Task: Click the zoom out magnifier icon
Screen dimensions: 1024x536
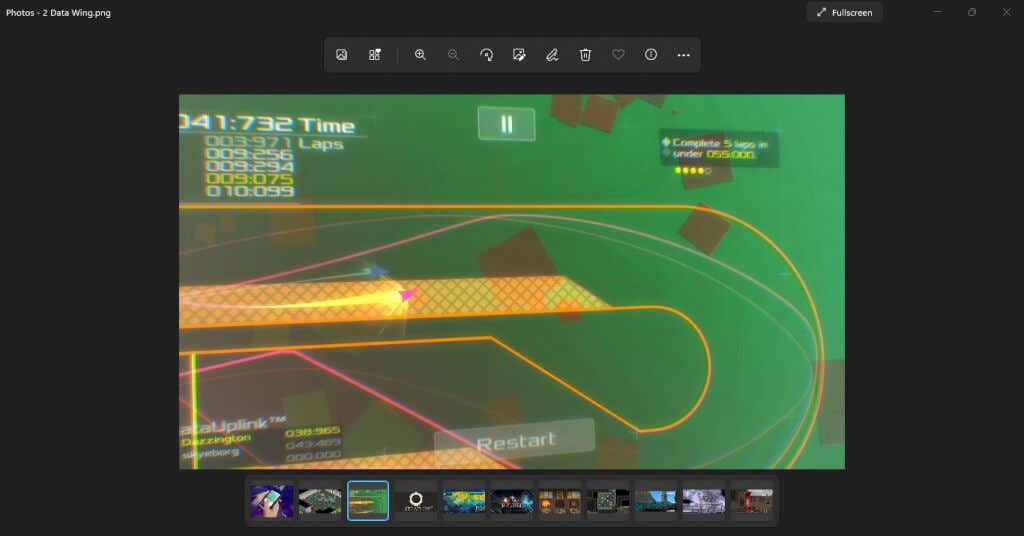Action: 453,55
